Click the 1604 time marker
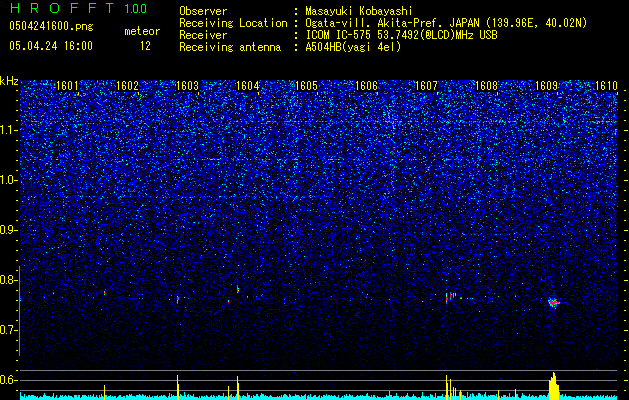Screen dimensions: 629x400 coord(248,86)
